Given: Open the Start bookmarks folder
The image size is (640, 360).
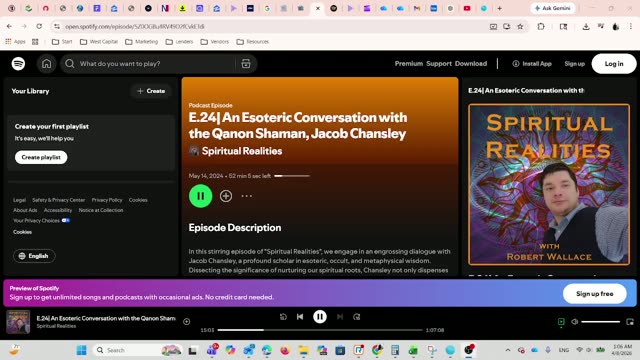Looking at the screenshot, I should [62, 42].
